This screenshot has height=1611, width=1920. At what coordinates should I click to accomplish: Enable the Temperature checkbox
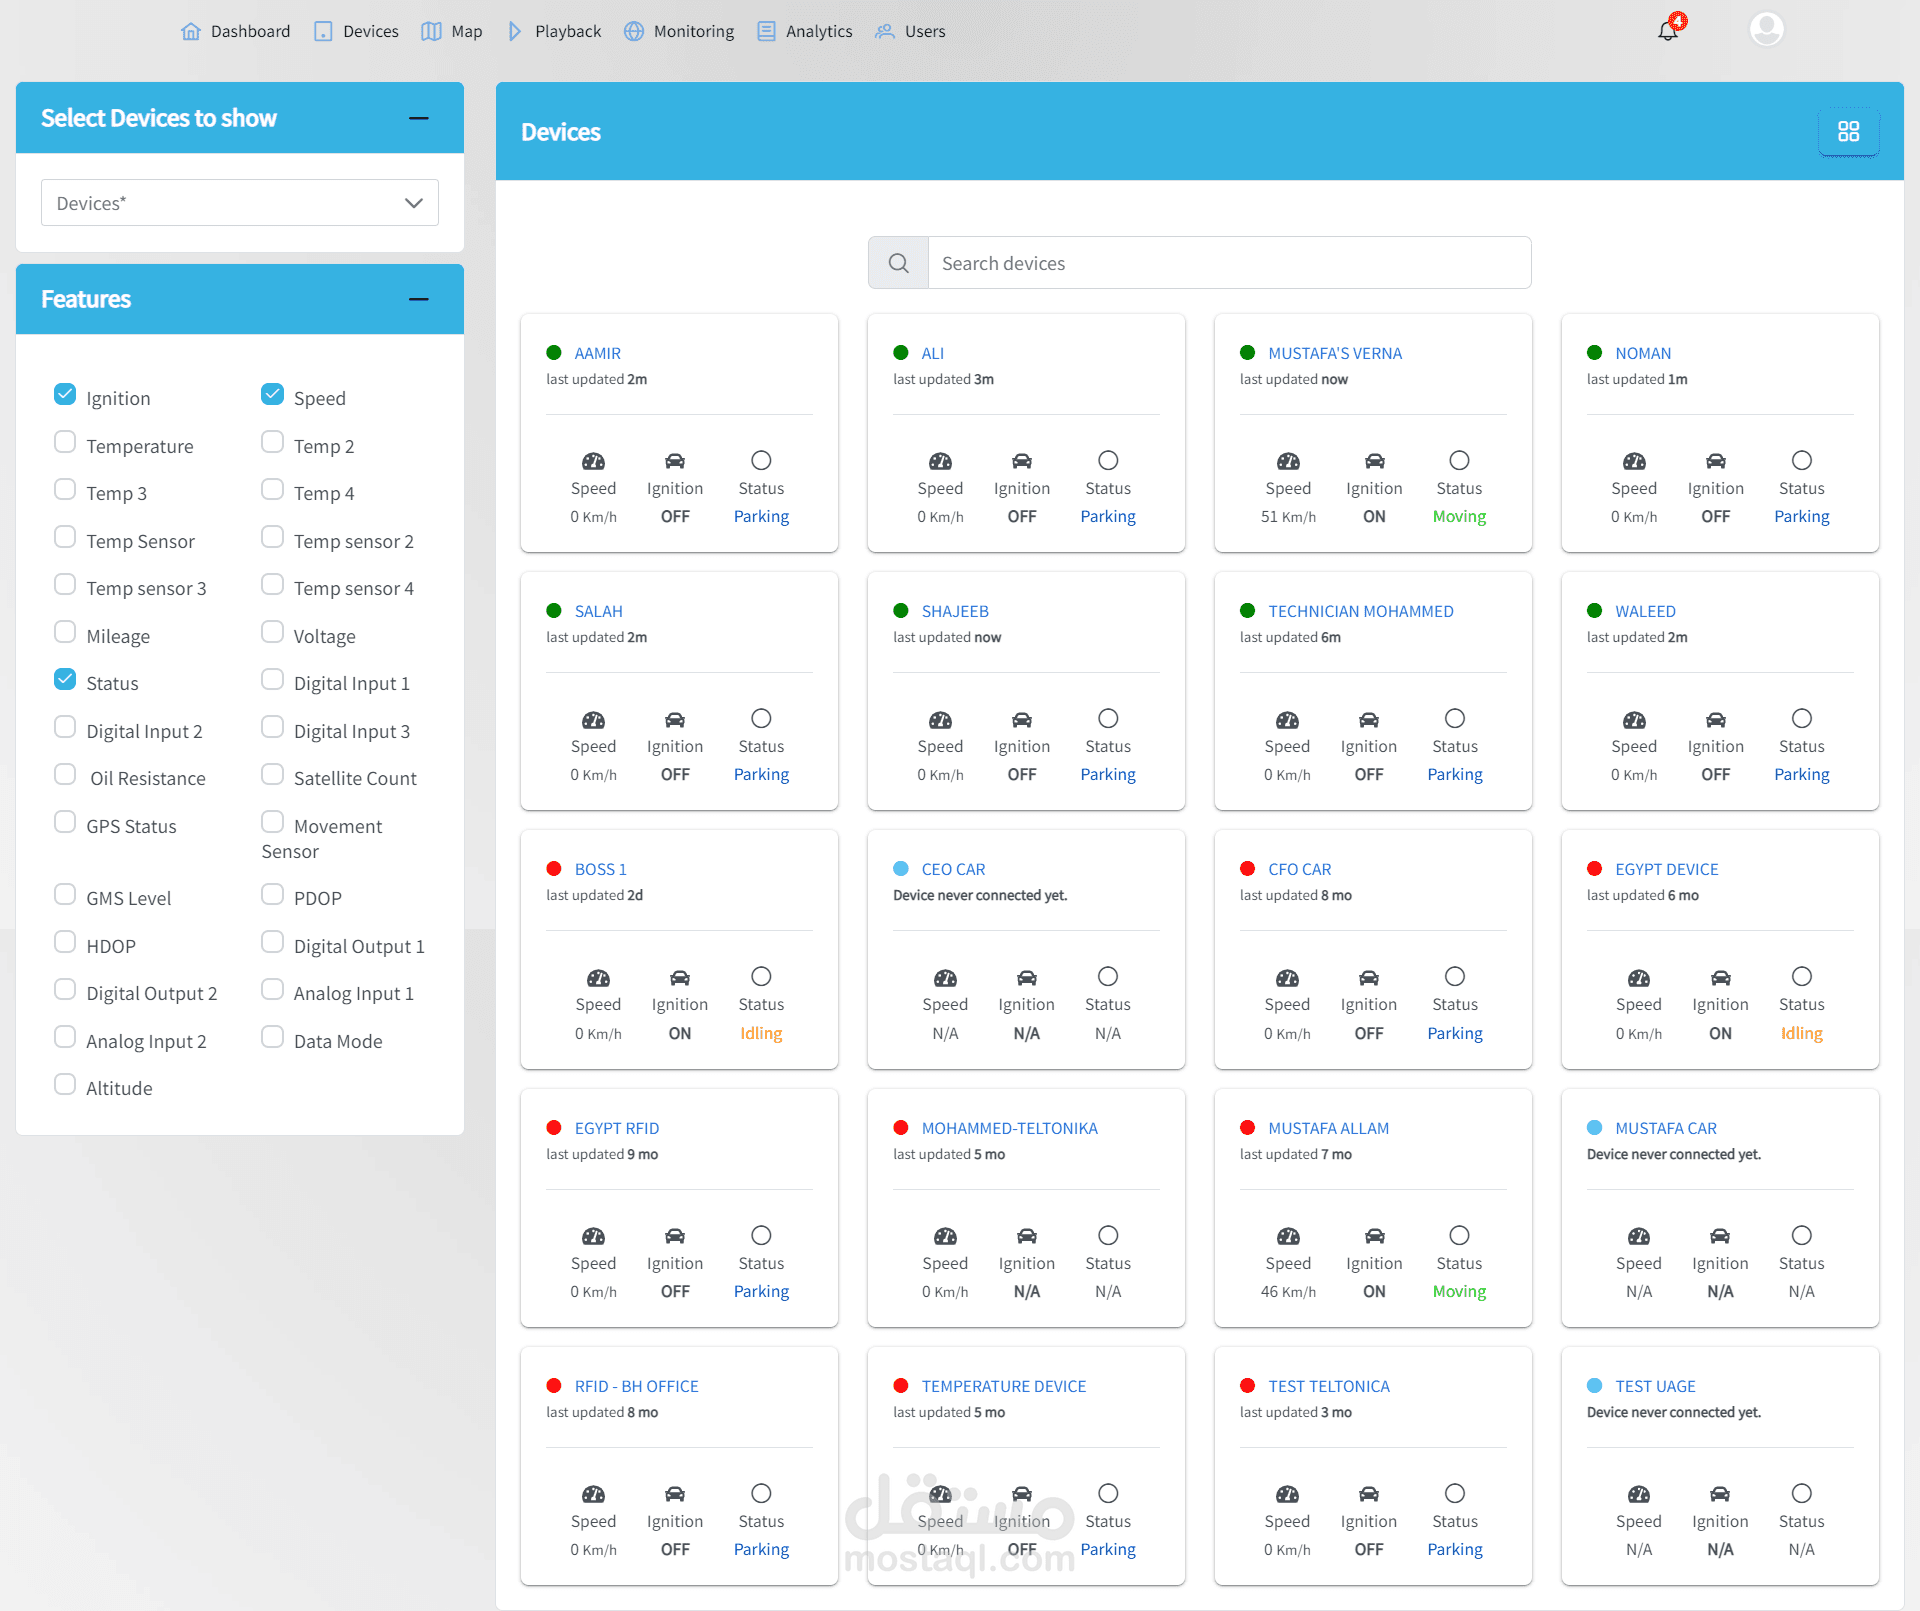[x=65, y=442]
